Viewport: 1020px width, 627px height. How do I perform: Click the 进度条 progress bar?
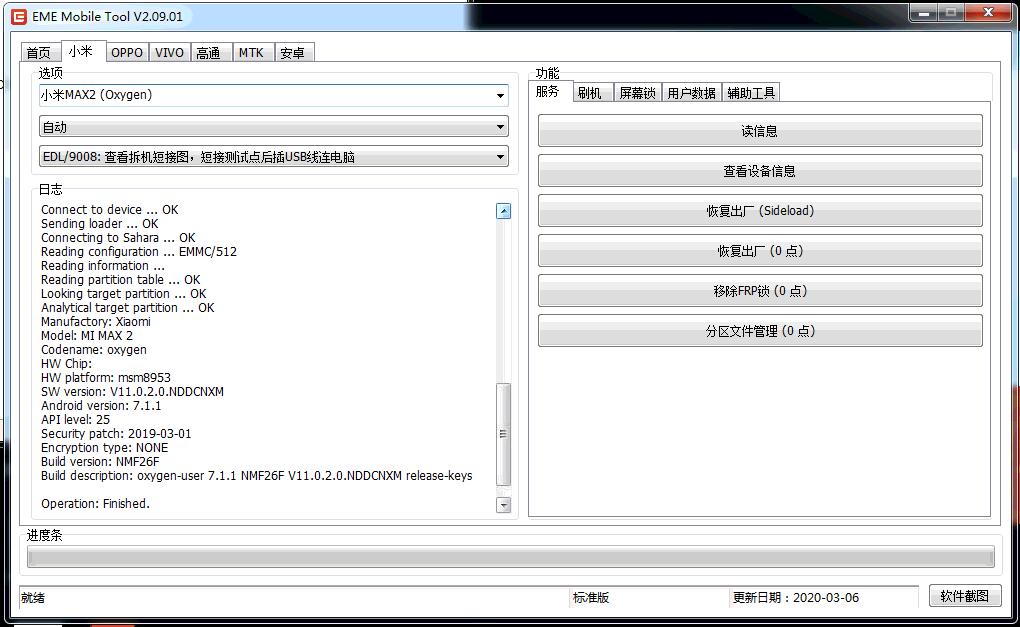point(511,557)
